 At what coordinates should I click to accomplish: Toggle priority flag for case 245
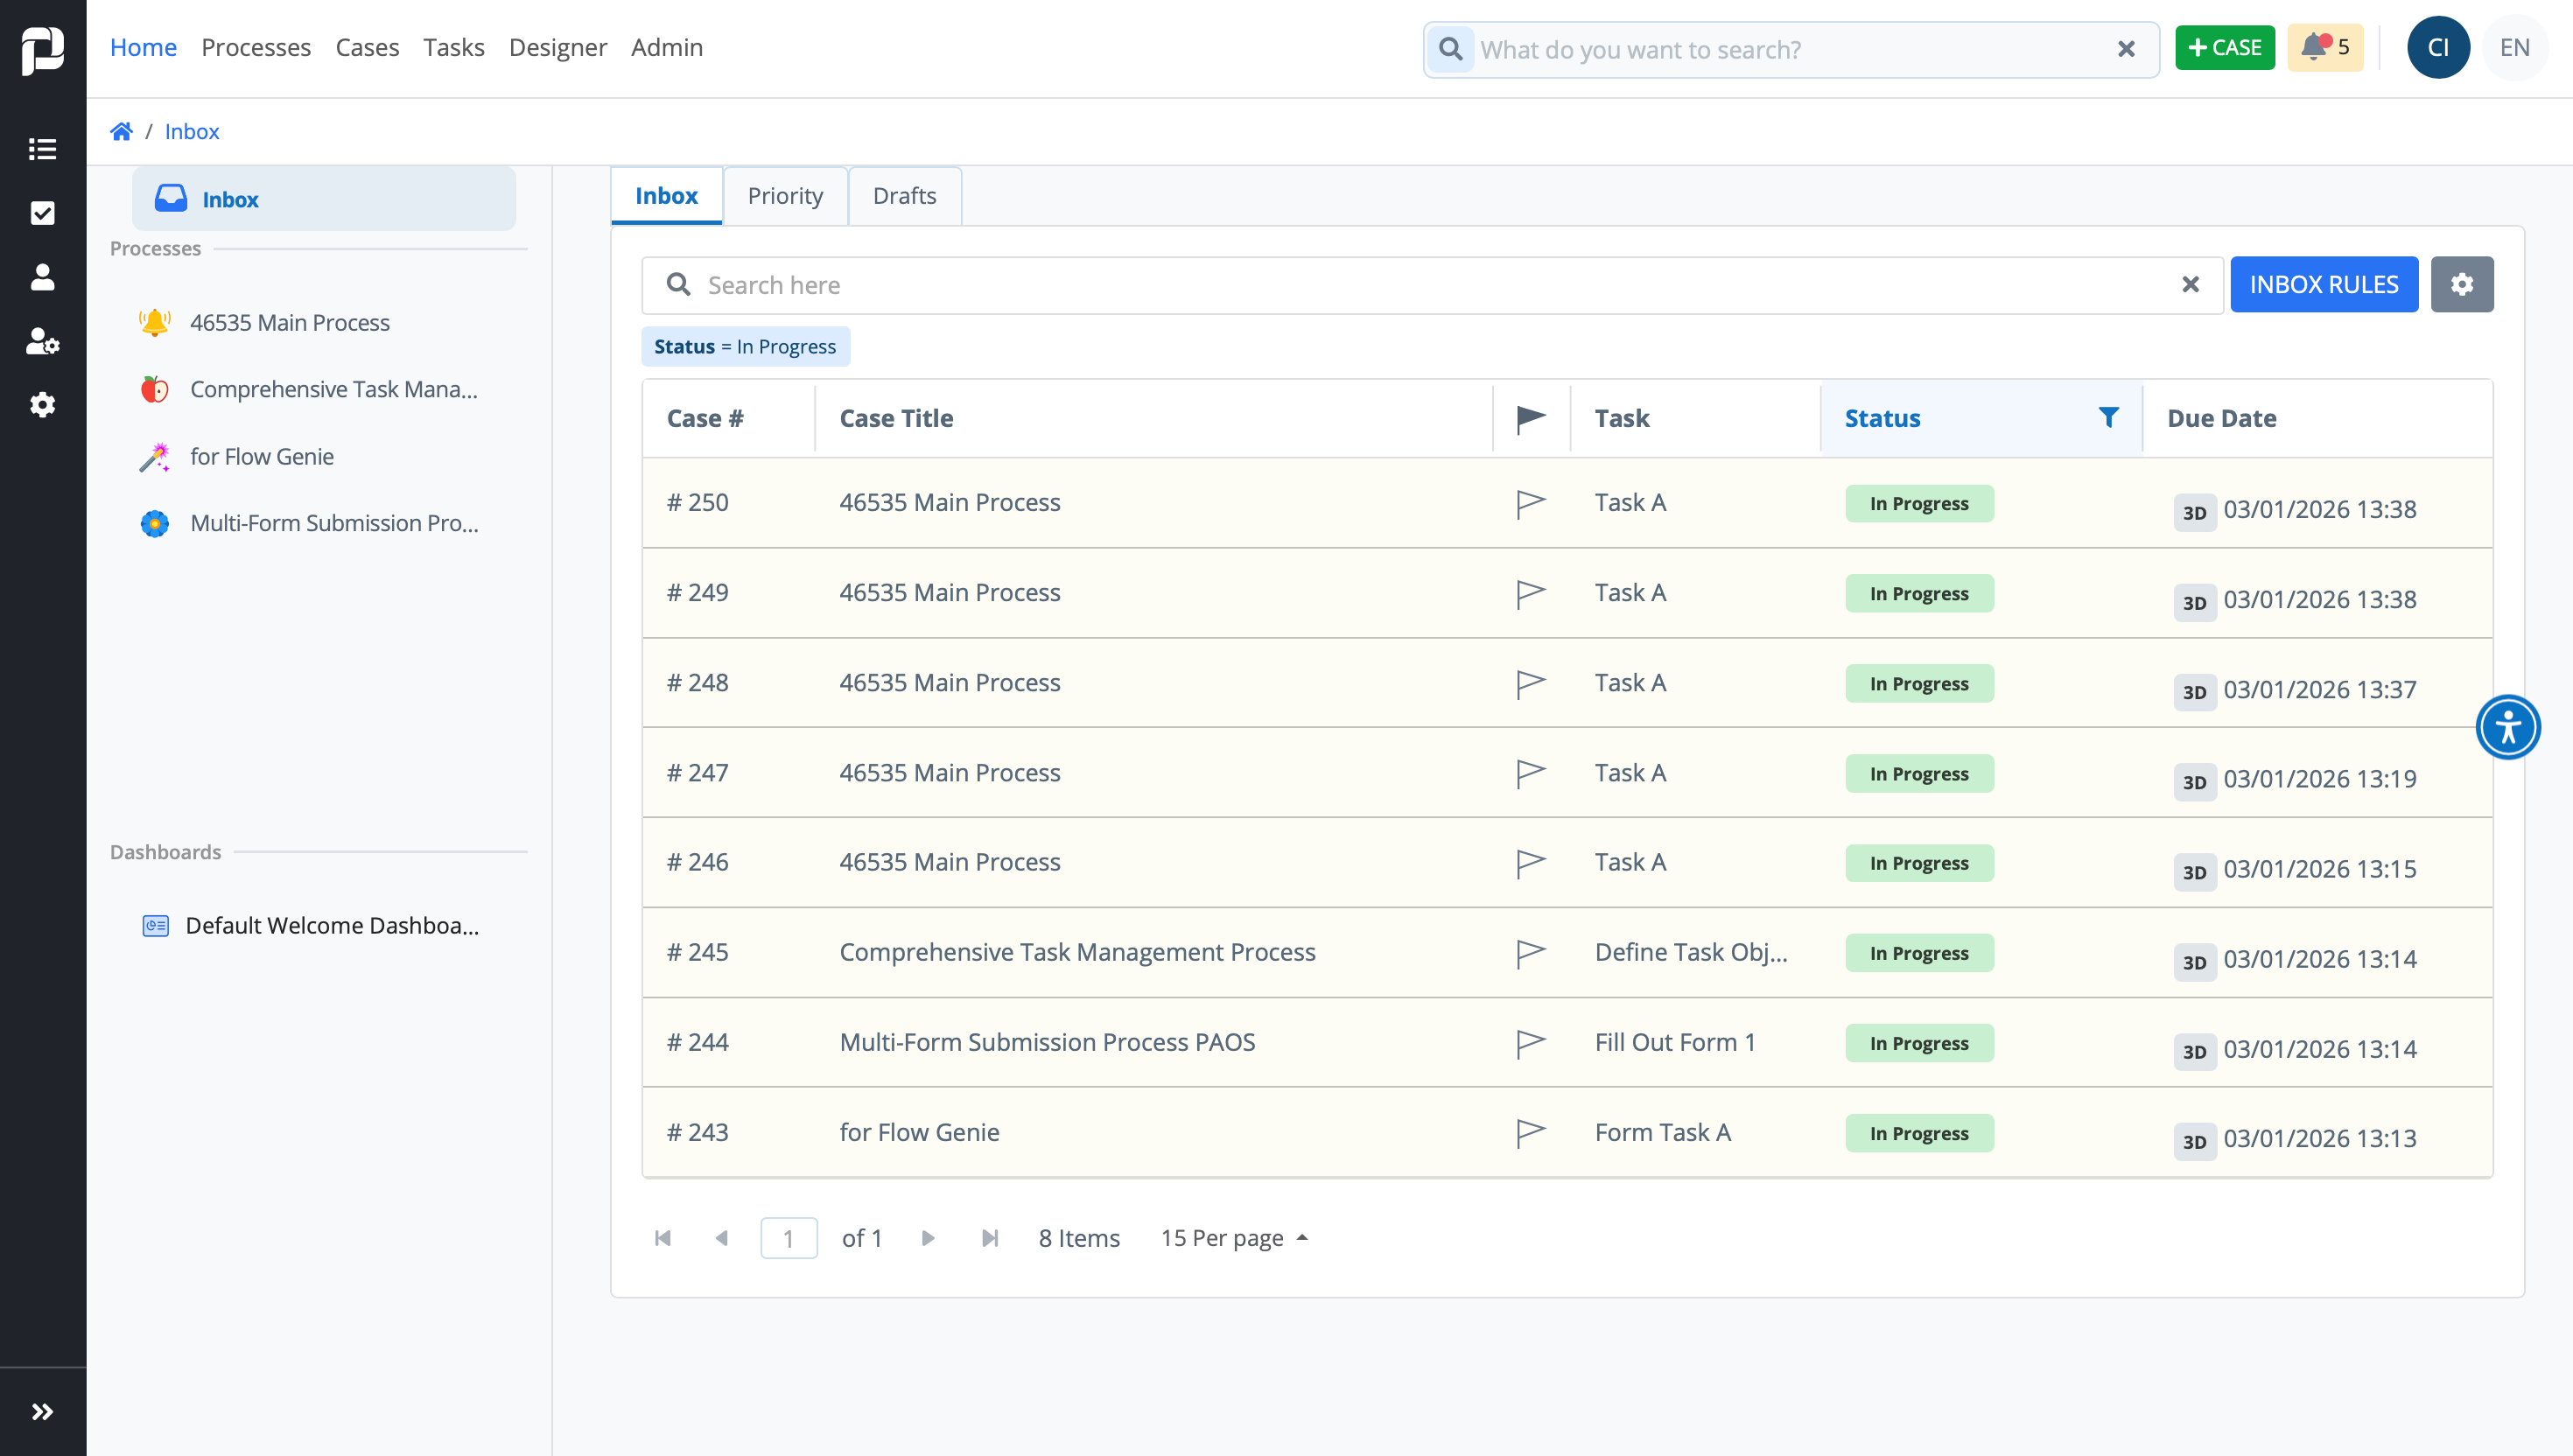click(1529, 953)
